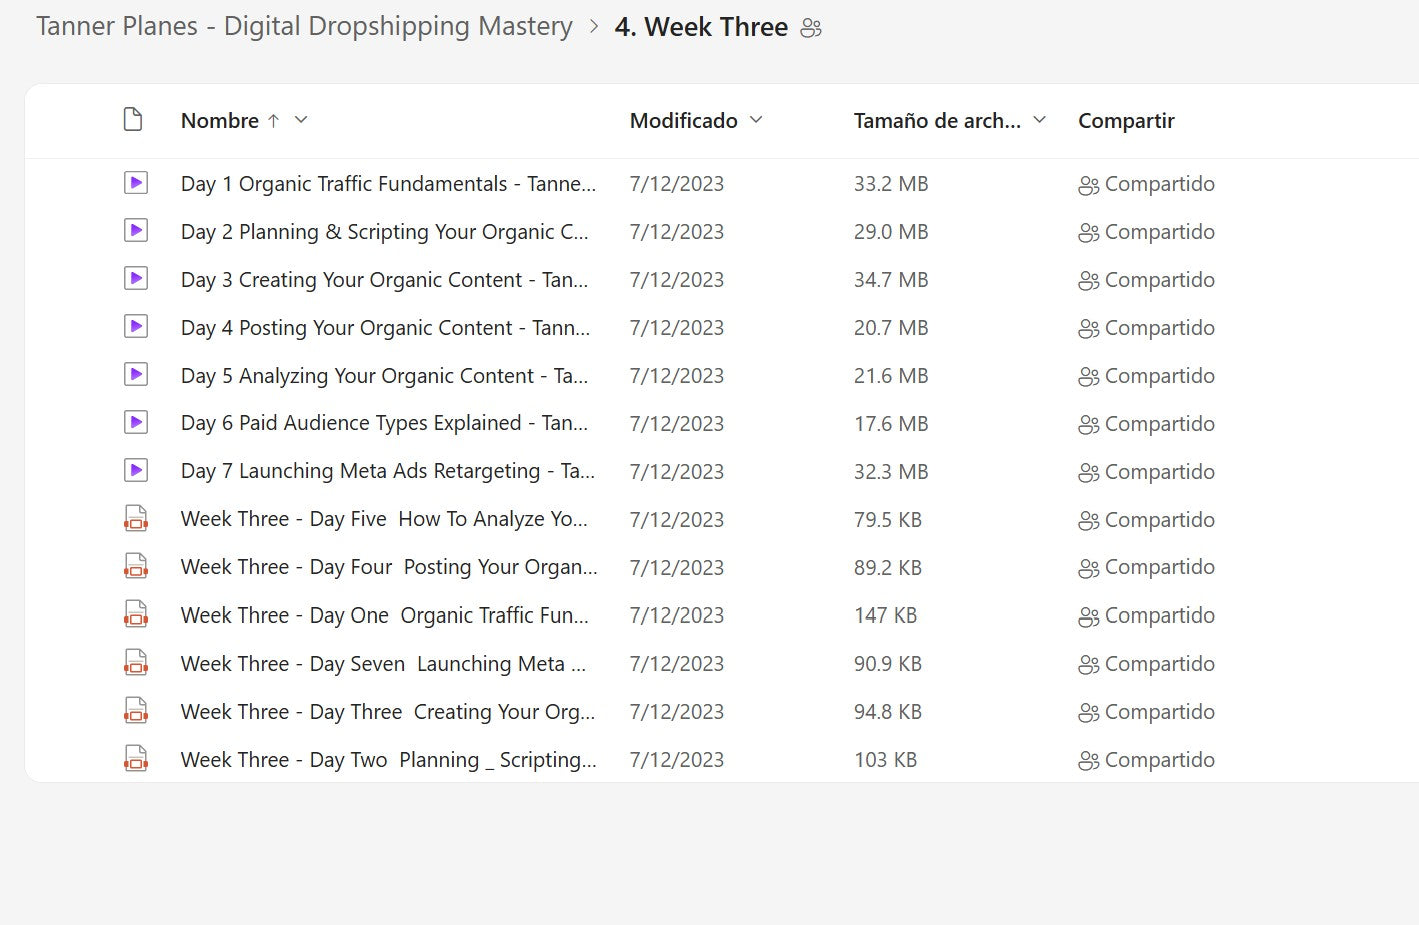
Task: Open Day 5 Analyzing Your Organic Content video
Action: pyautogui.click(x=384, y=376)
